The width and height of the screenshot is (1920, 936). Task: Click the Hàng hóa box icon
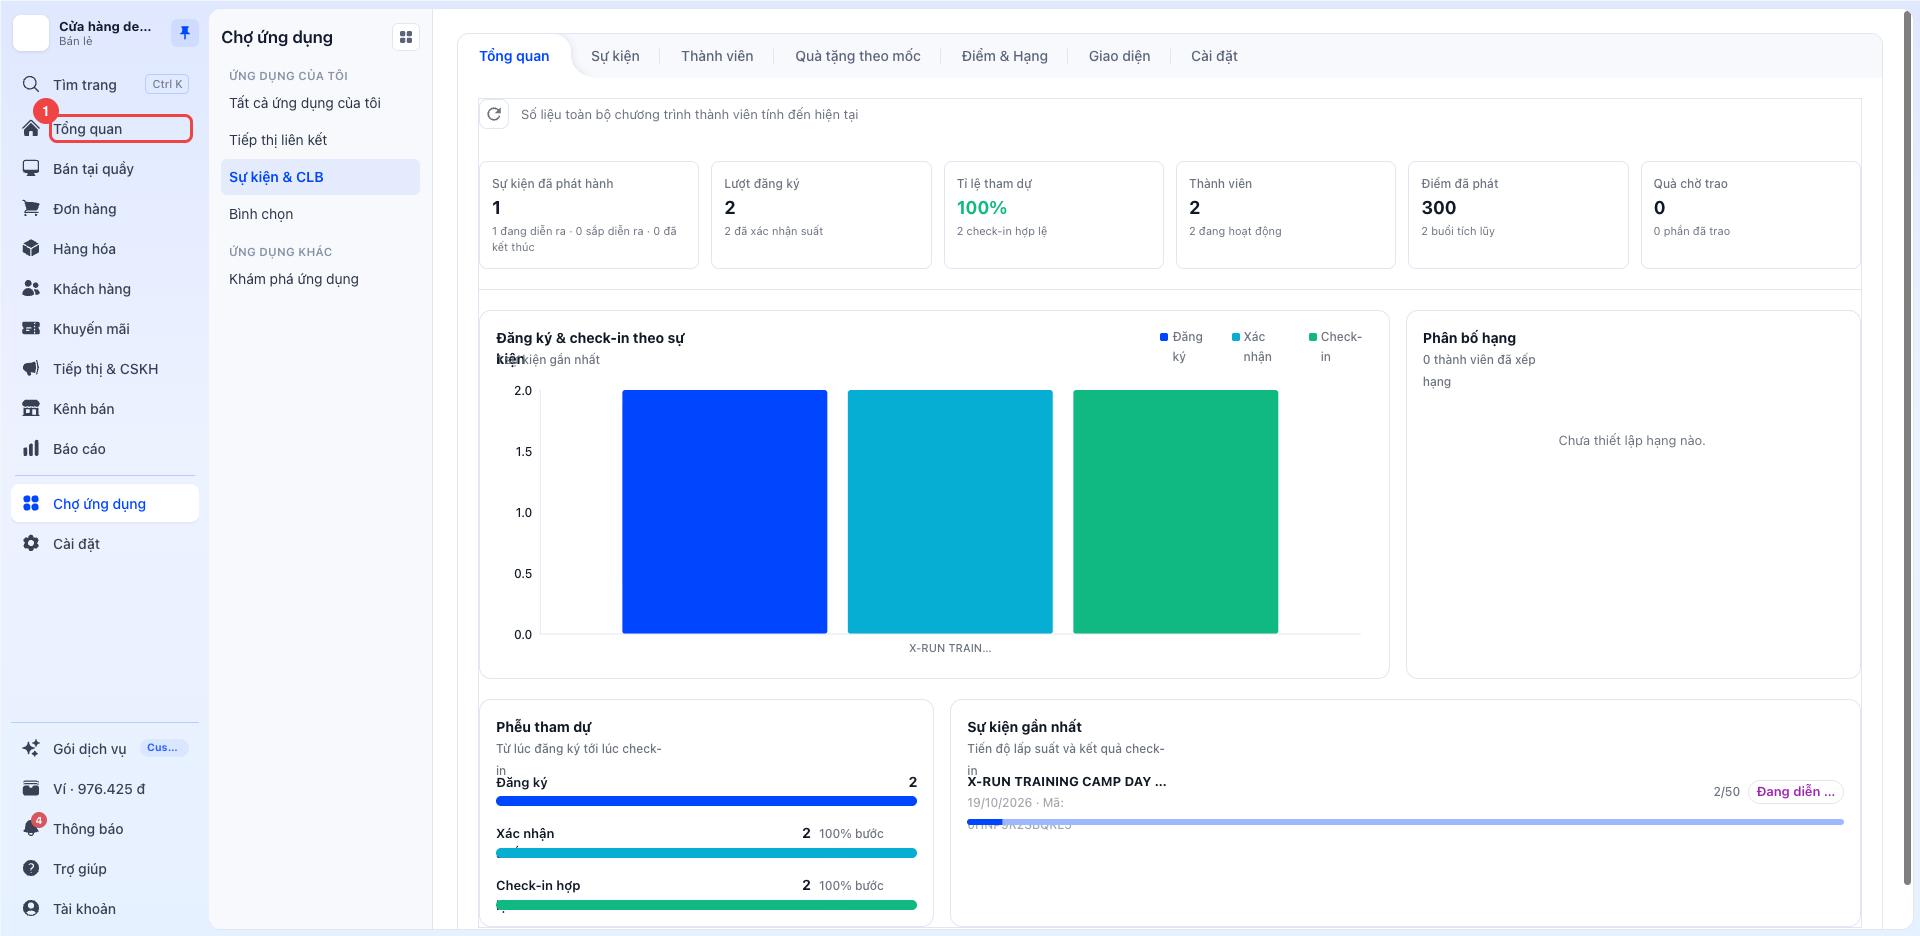(x=31, y=248)
